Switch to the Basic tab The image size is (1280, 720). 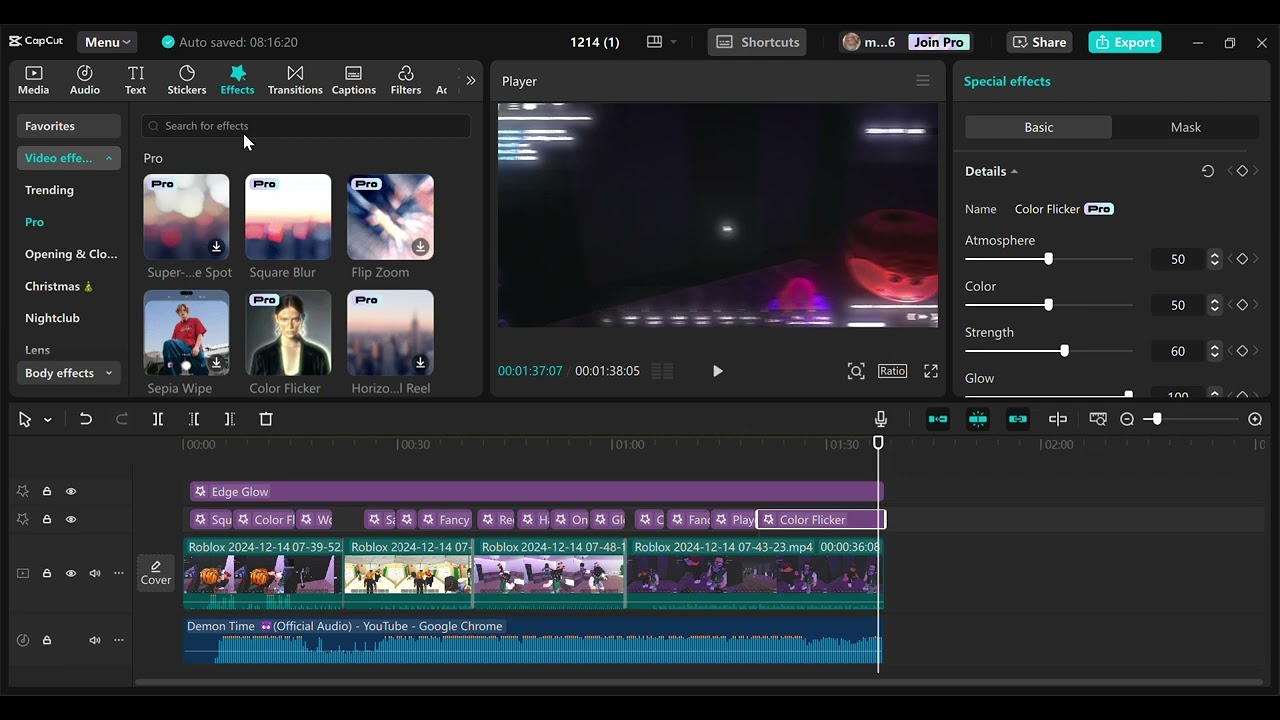pos(1038,127)
